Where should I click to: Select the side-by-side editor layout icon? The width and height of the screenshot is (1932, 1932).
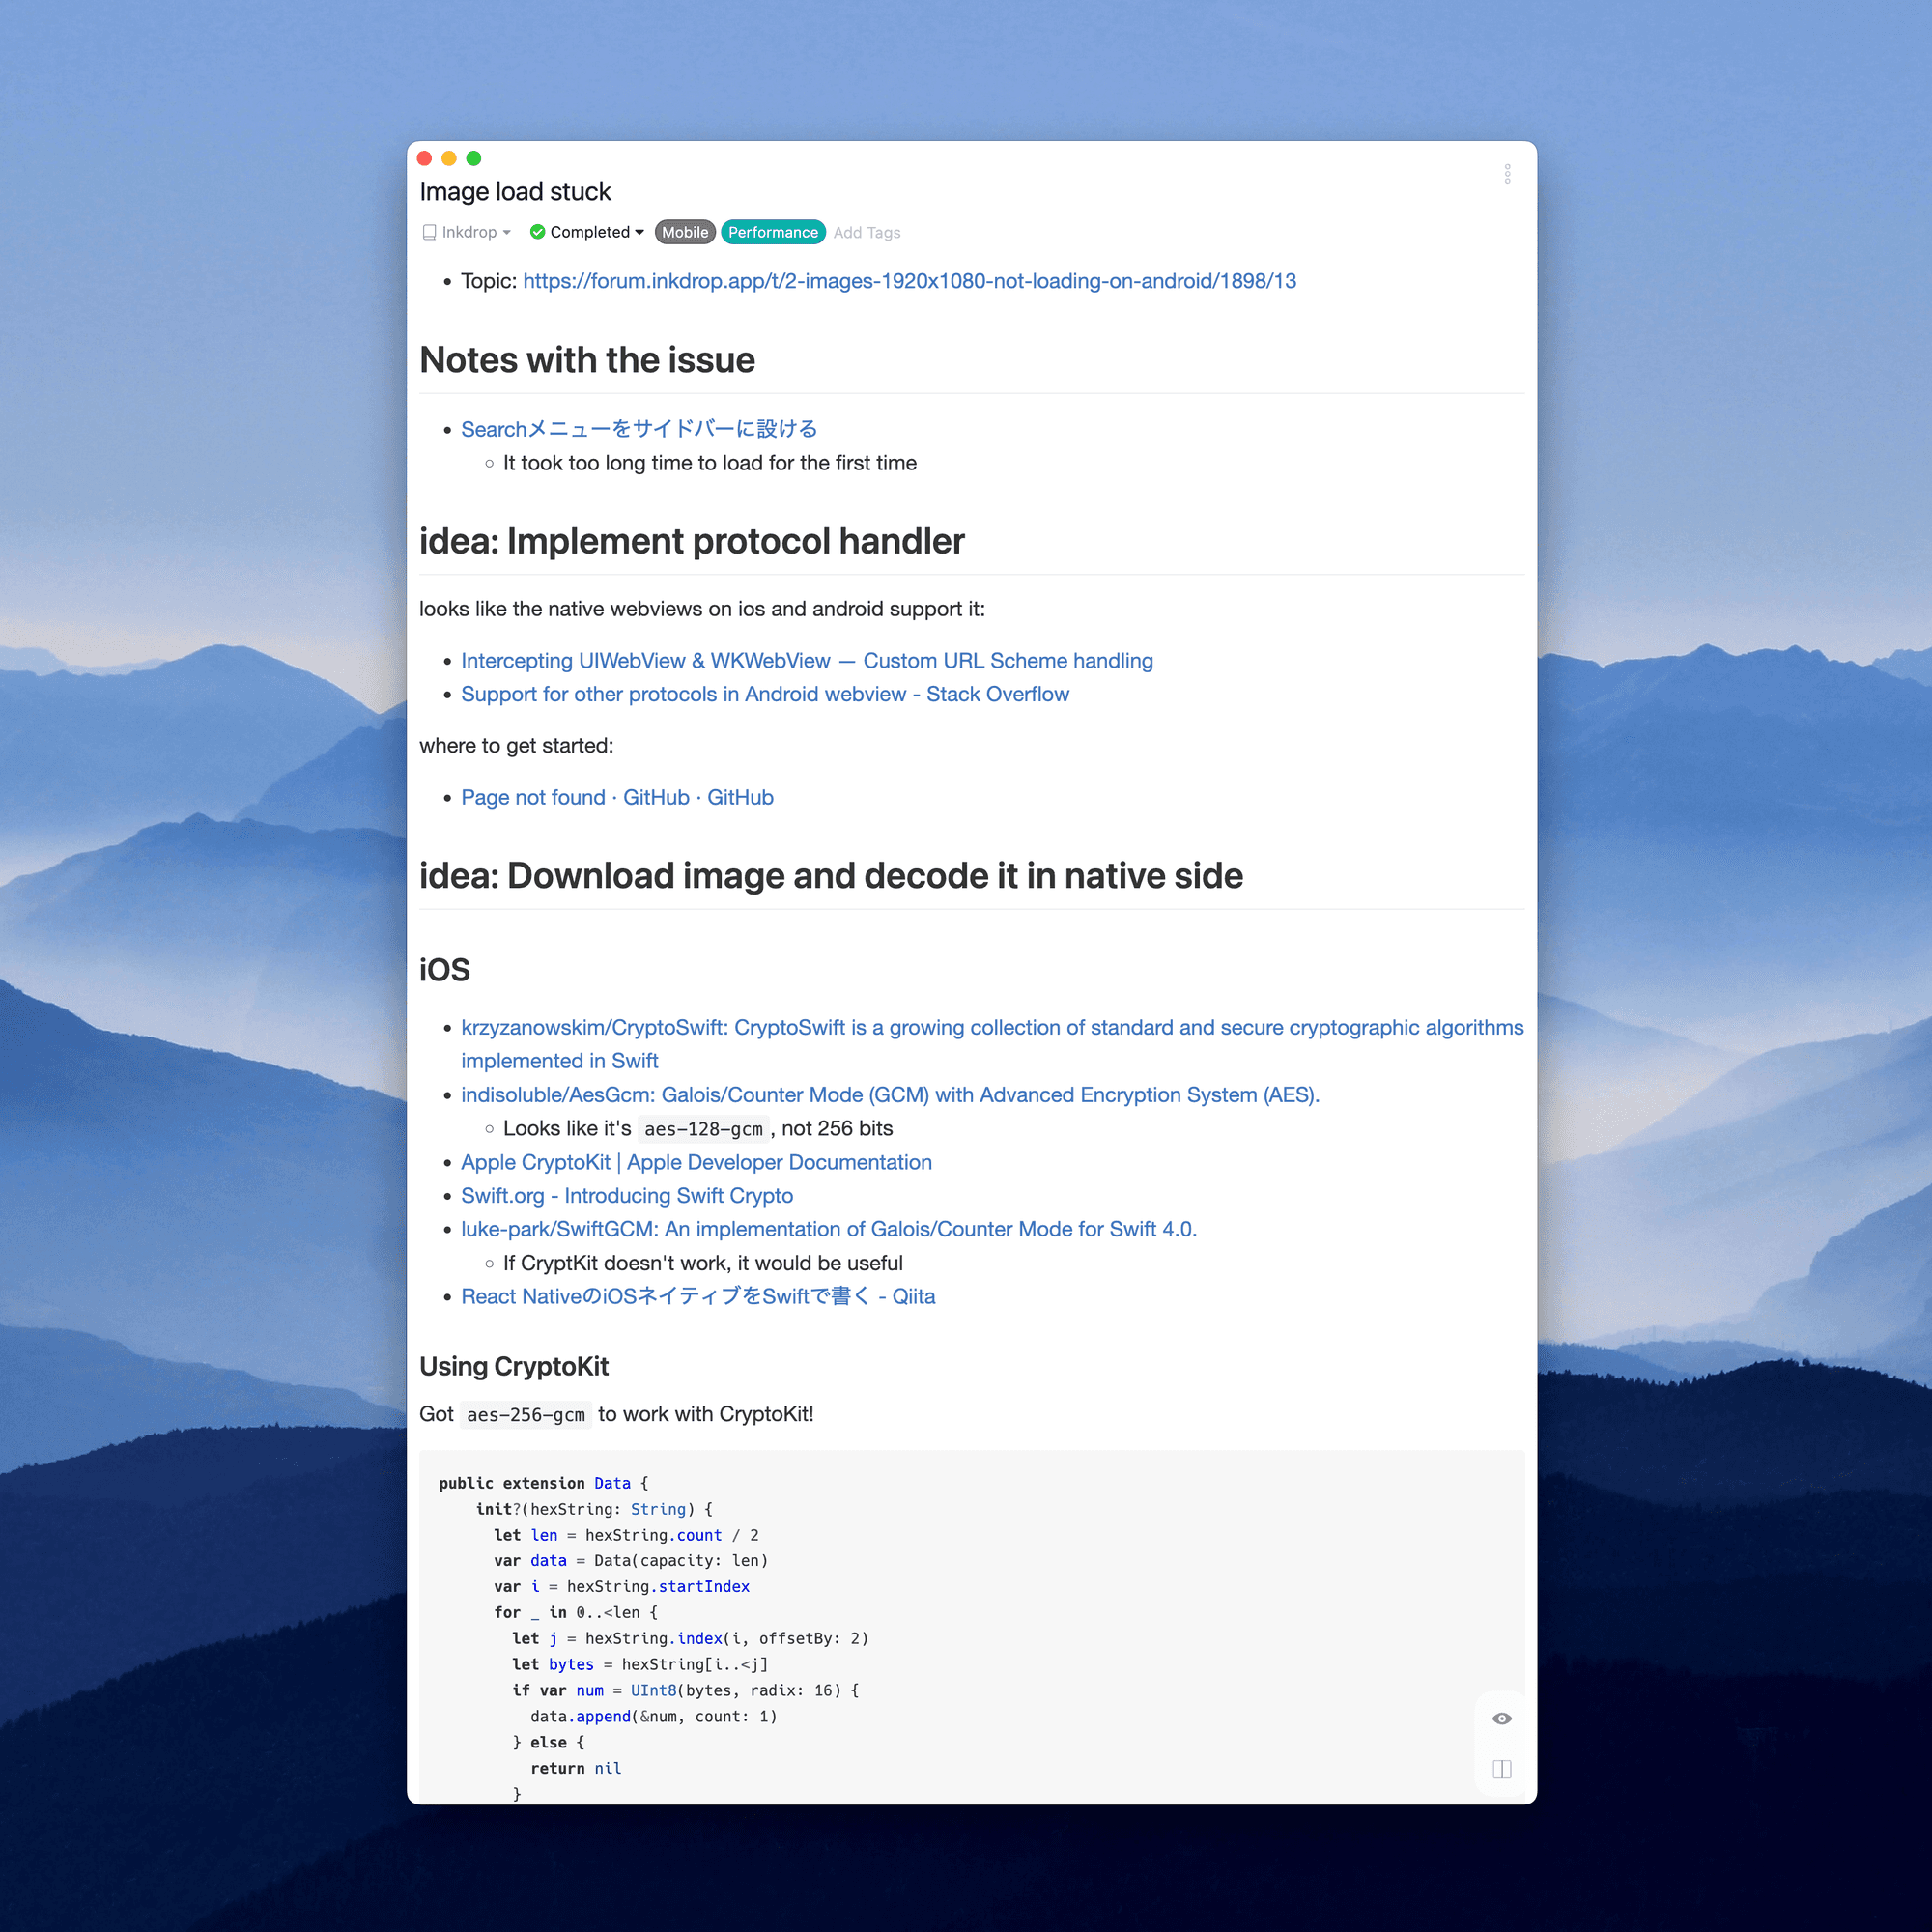[x=1500, y=1767]
